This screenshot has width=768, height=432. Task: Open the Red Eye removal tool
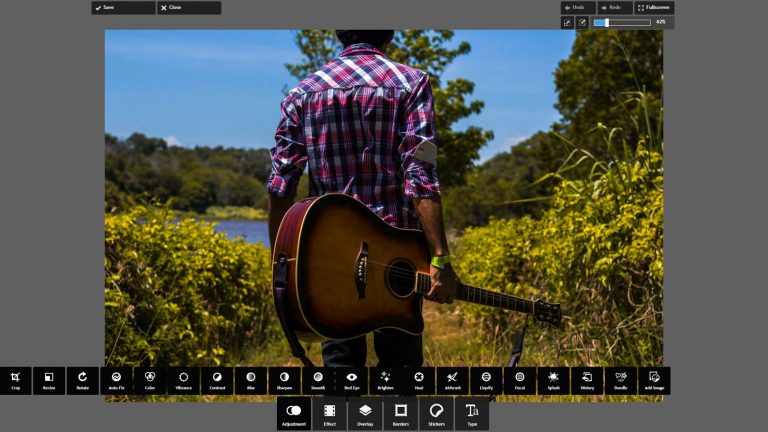pyautogui.click(x=351, y=380)
